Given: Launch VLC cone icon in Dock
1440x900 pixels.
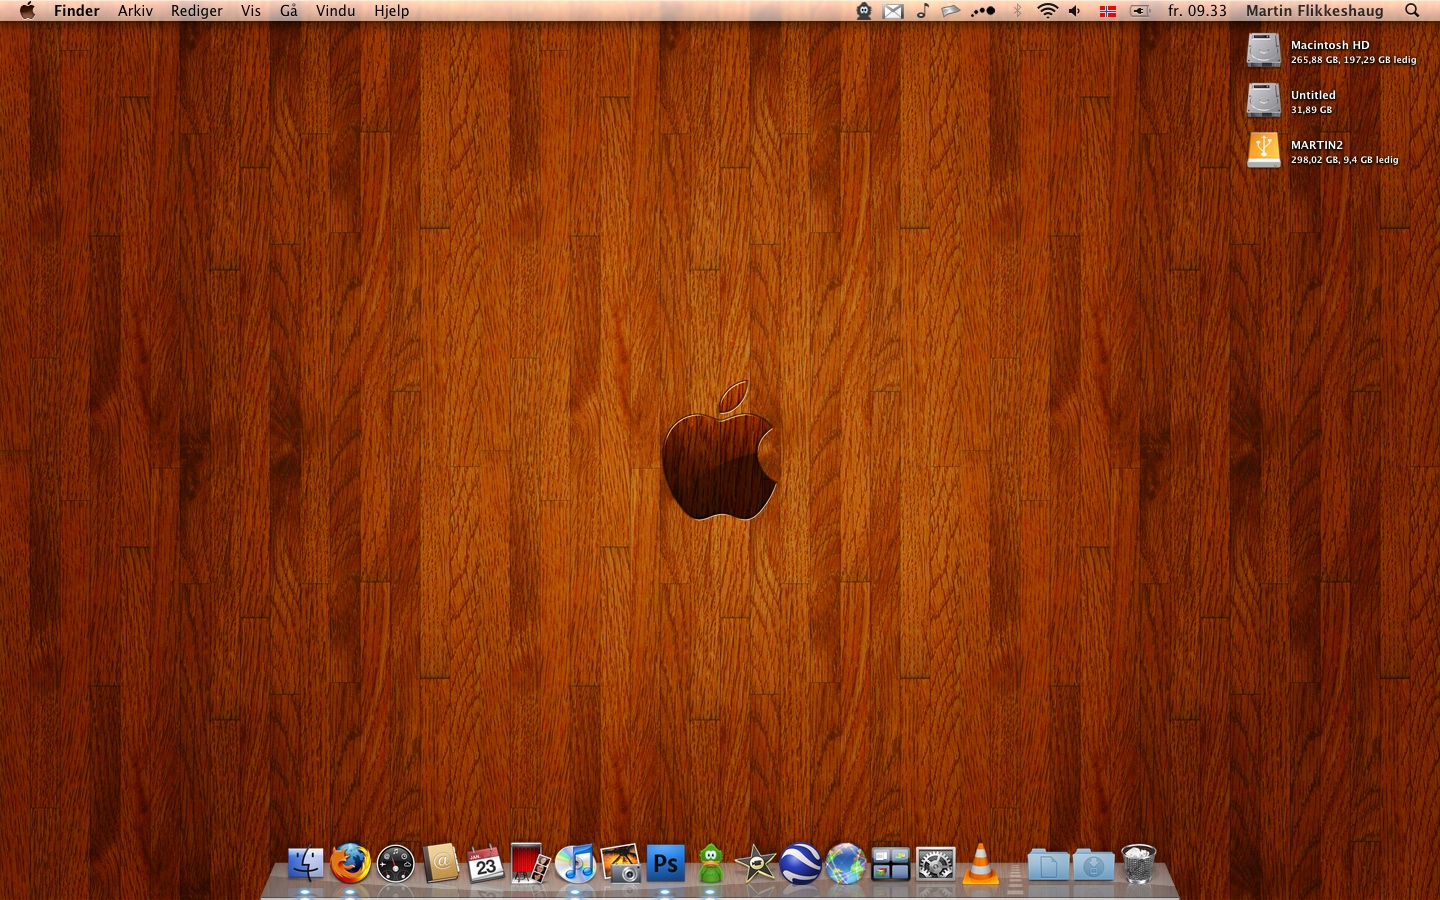Looking at the screenshot, I should [981, 864].
